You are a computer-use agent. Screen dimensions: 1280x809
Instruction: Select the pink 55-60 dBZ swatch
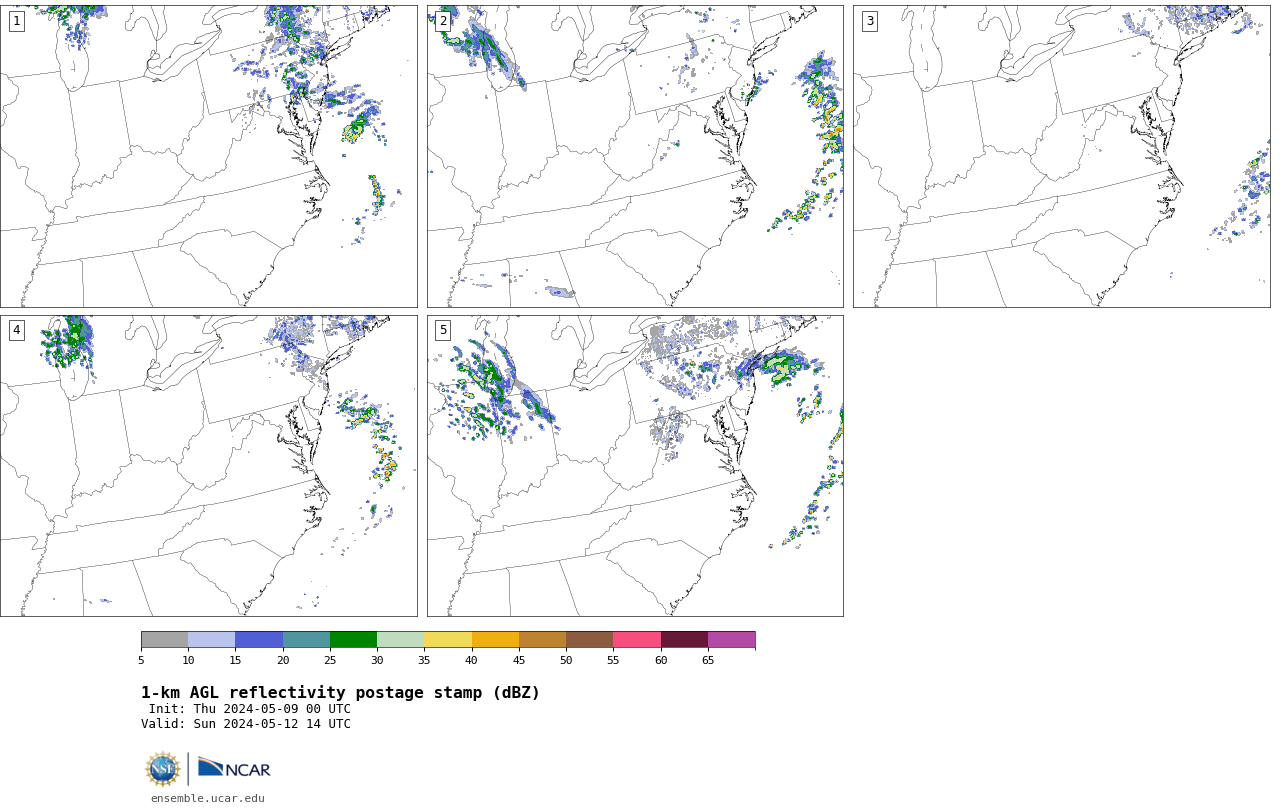tap(637, 640)
